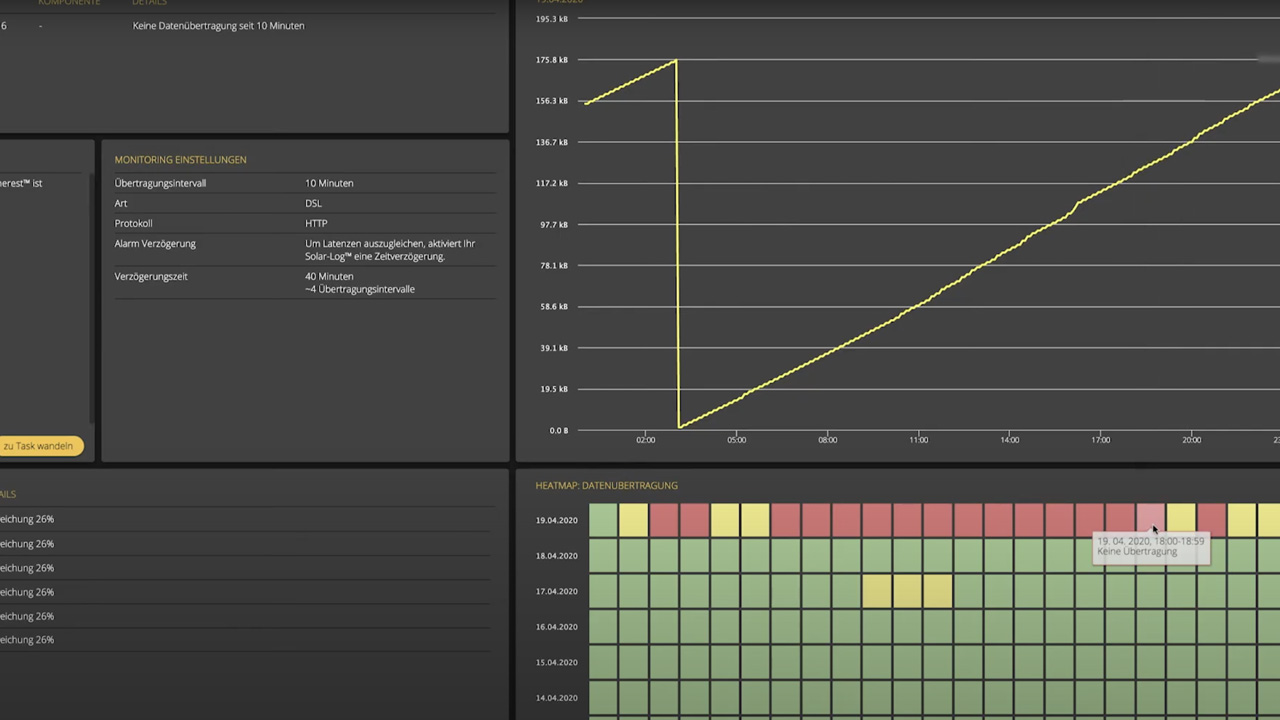This screenshot has width=1280, height=720.
Task: Click the 09:00 yellow cell in the 17.04.2020 heatmap row
Action: [x=877, y=591]
